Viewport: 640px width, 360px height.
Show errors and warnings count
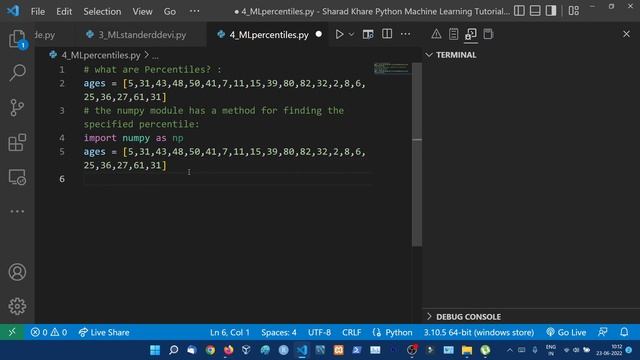tap(49, 332)
